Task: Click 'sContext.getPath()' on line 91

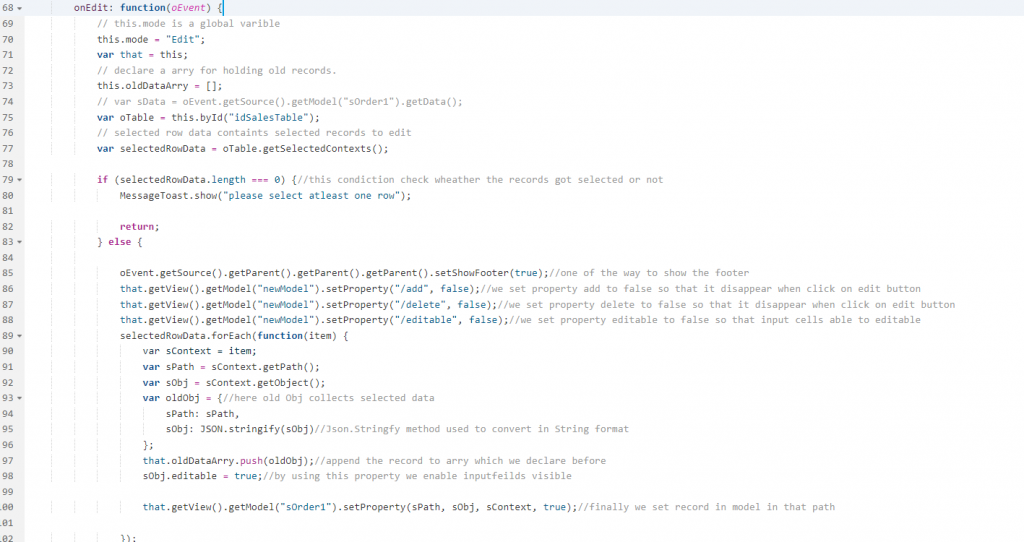Action: (x=263, y=367)
